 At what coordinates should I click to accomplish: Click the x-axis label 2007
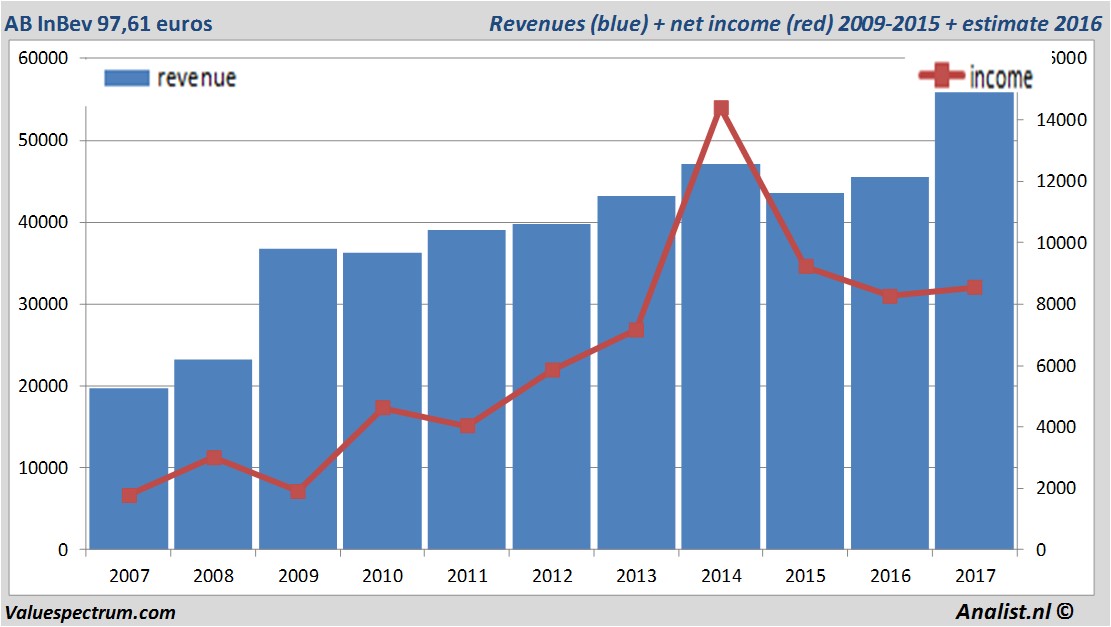[129, 575]
